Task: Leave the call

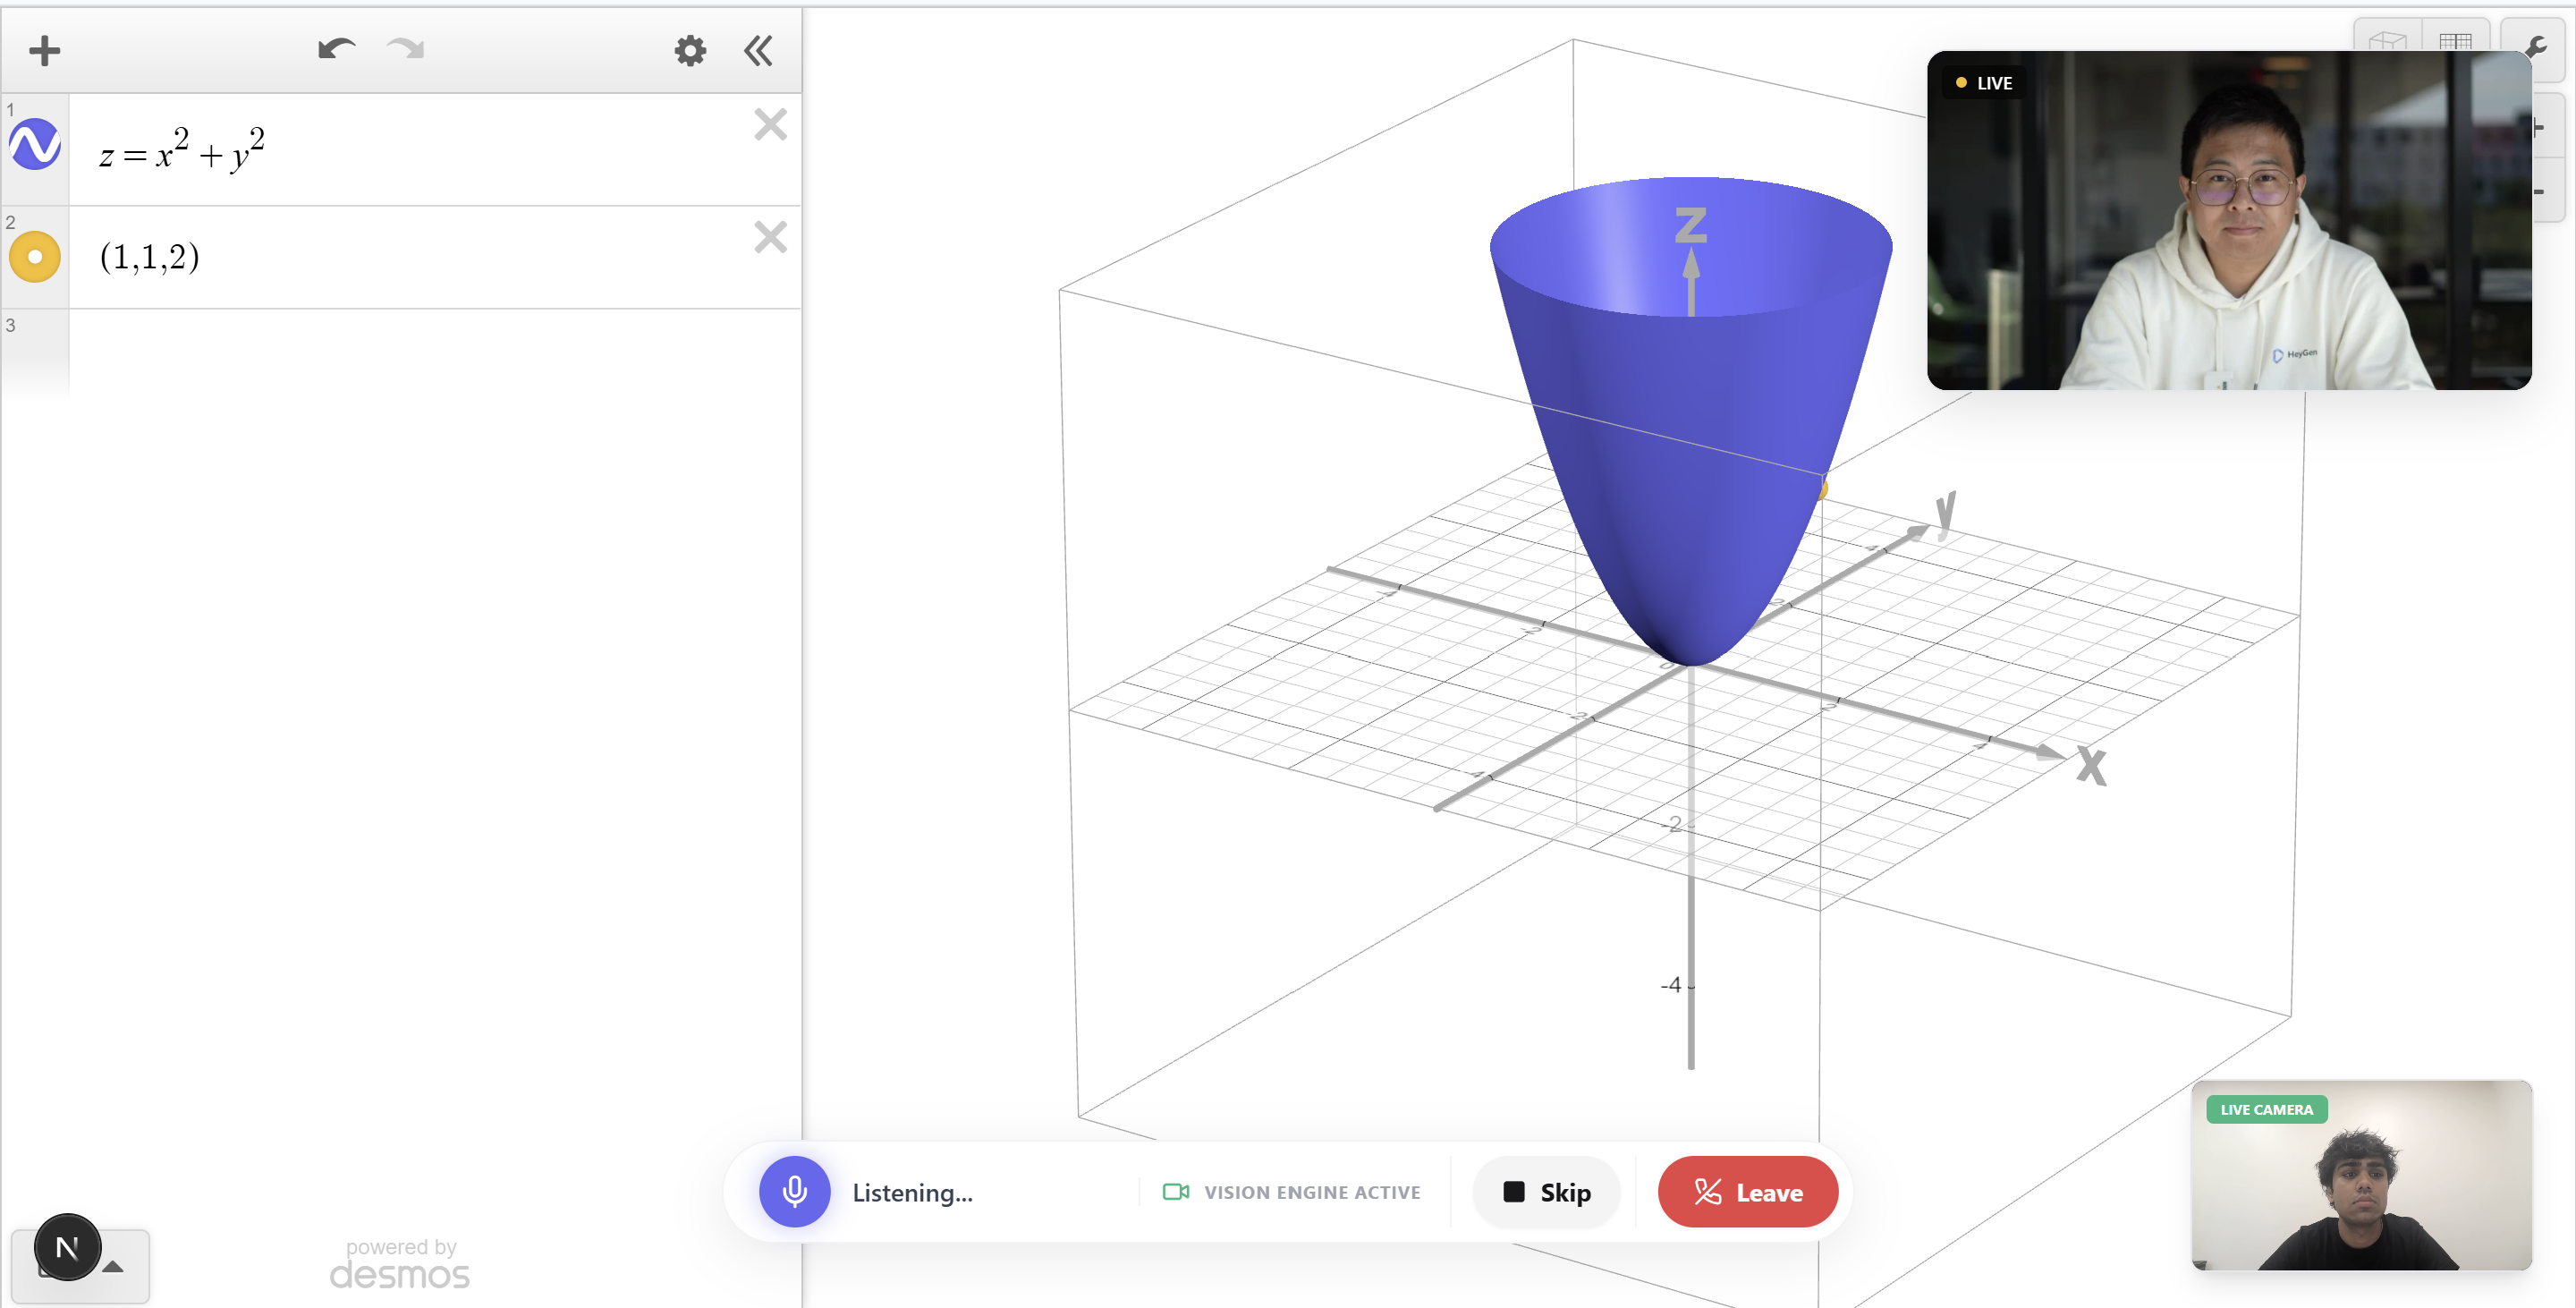Action: [1747, 1192]
